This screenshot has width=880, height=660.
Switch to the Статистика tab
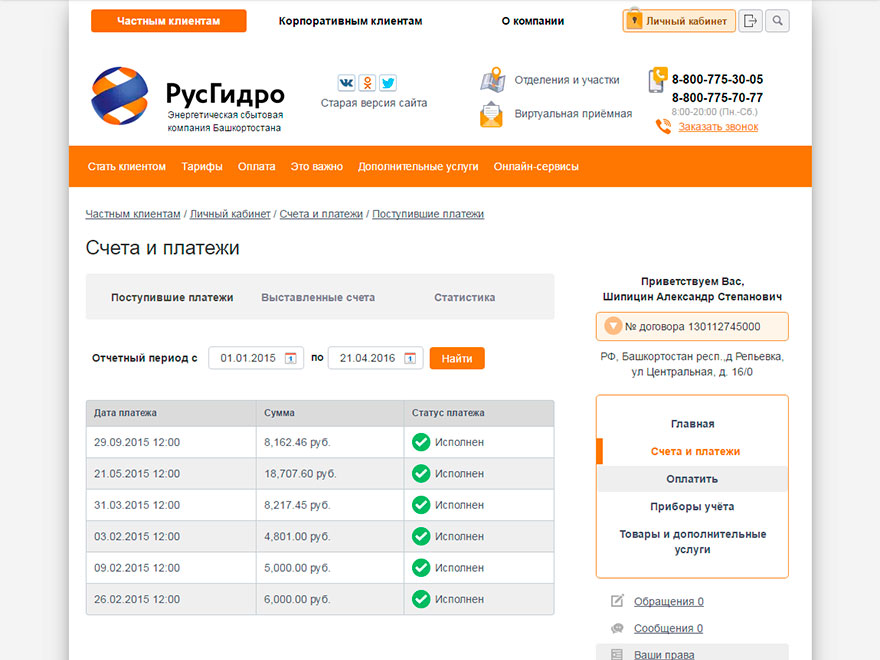click(x=464, y=297)
